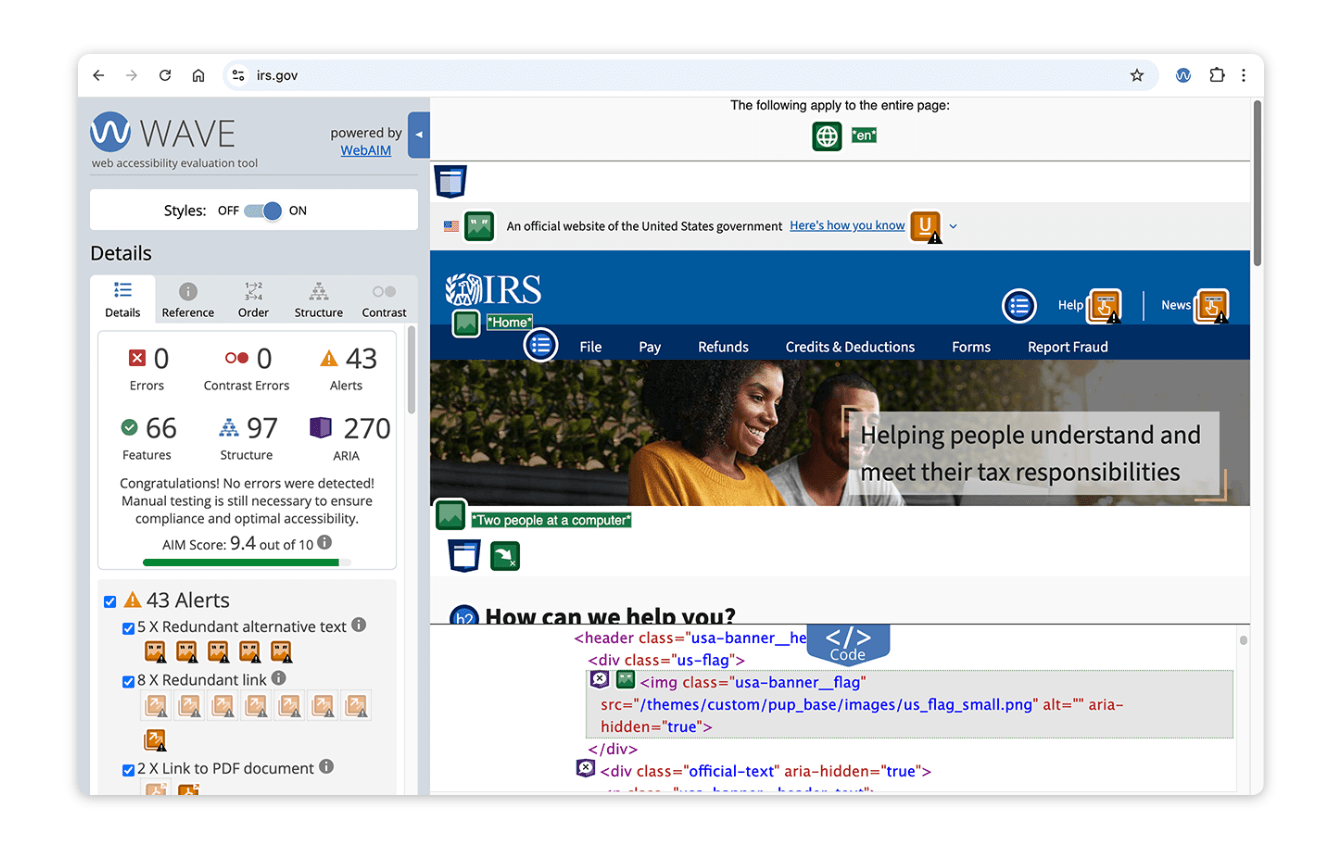Click the purple aria-hidden icon in the code view
The width and height of the screenshot is (1332, 844).
click(x=599, y=679)
